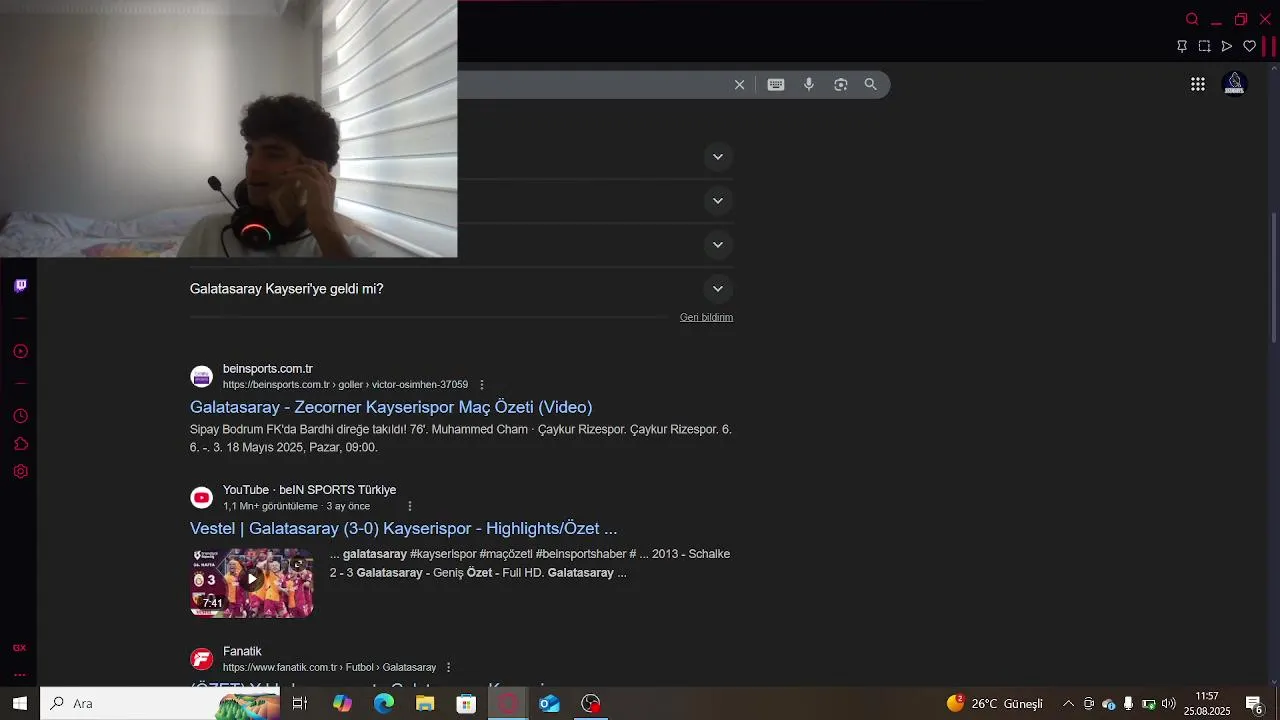The height and width of the screenshot is (720, 1280).
Task: Expand the first related question chevron
Action: [x=718, y=157]
